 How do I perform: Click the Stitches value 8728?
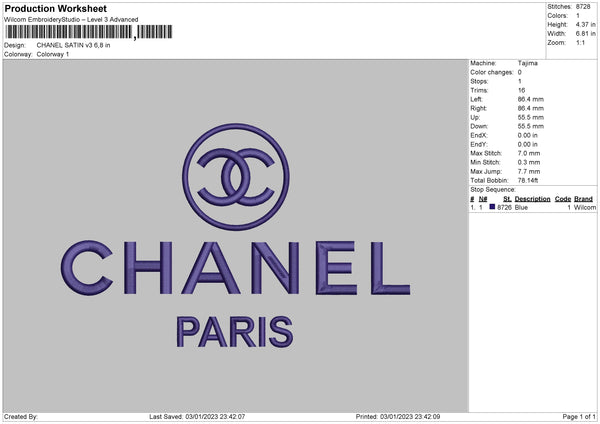click(583, 7)
